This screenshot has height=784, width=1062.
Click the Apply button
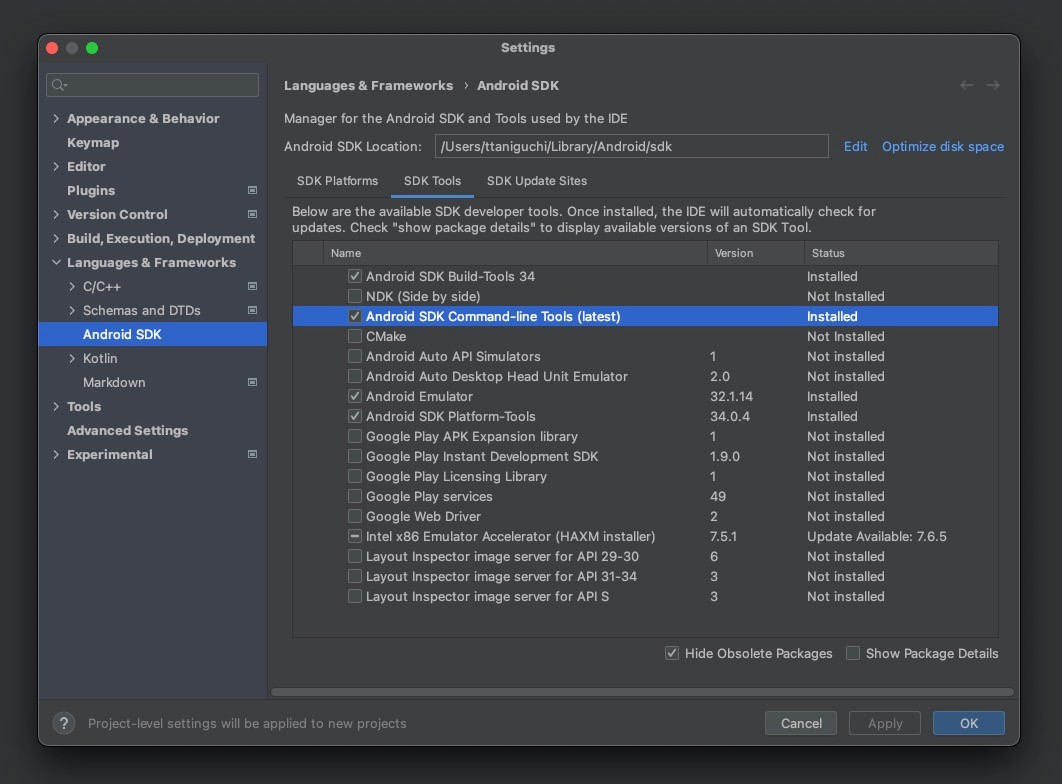[x=885, y=723]
